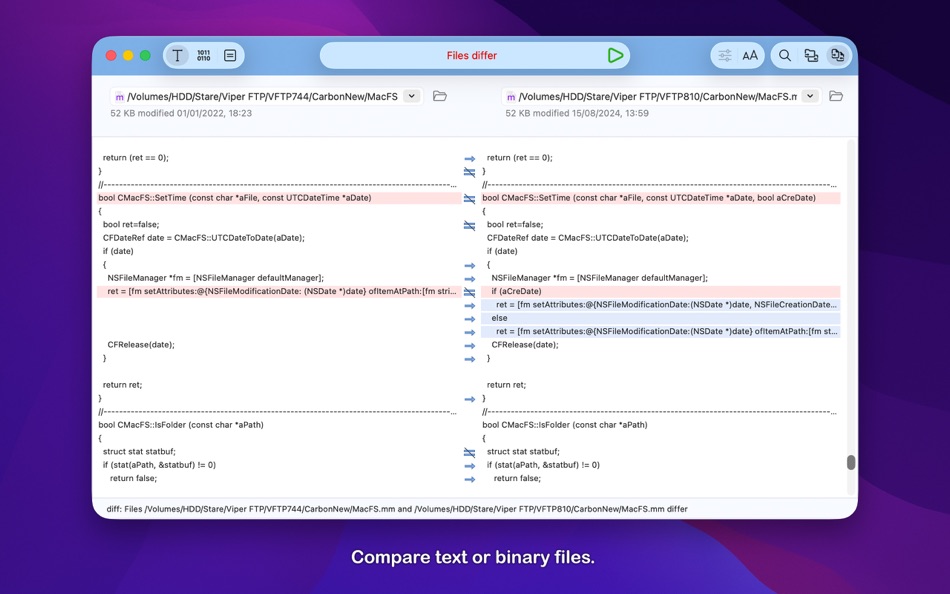Click copy arrow beside CFRelease(date) line

point(470,345)
